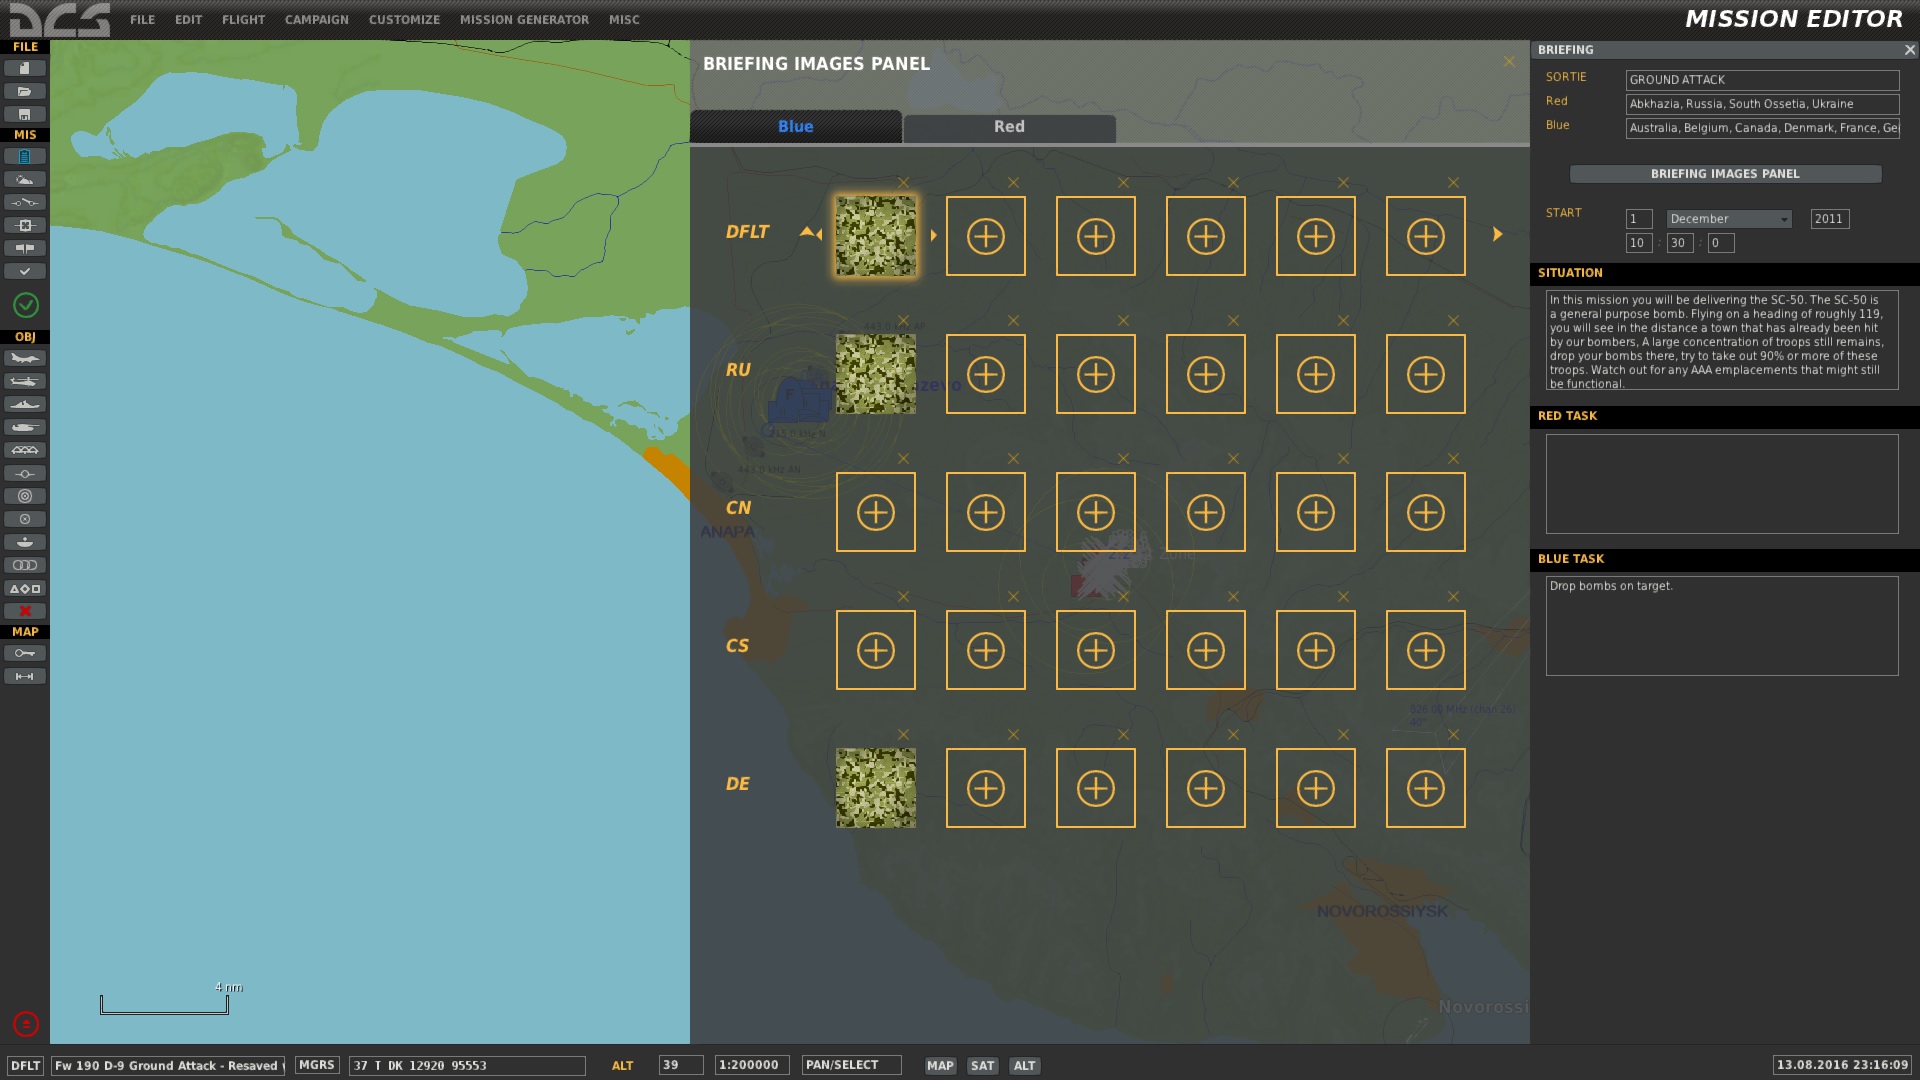
Task: Click the small checkmark mission options icon
Action: (x=25, y=271)
